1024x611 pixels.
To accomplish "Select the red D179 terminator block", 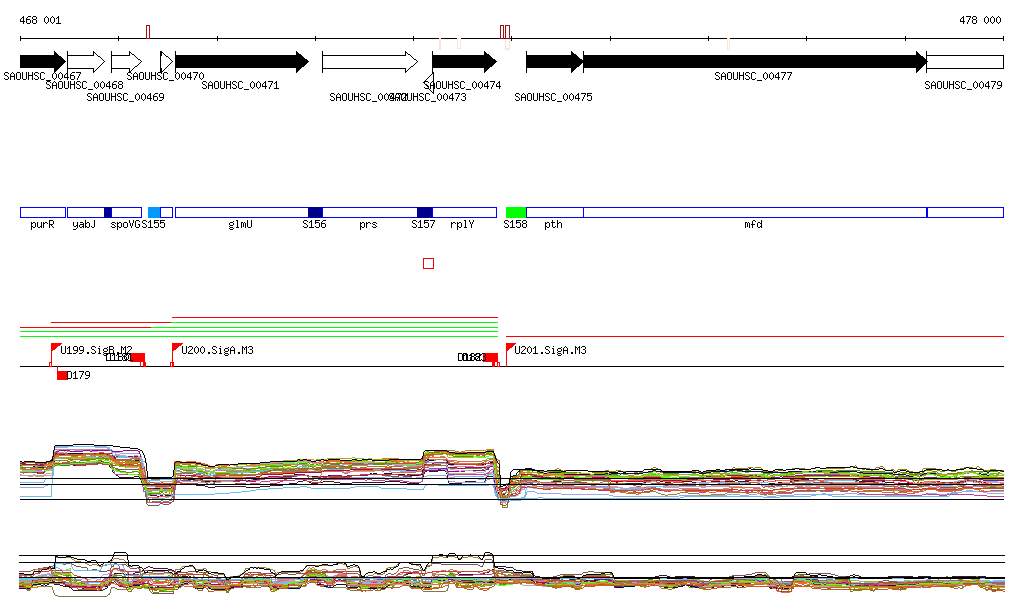I will 63,375.
